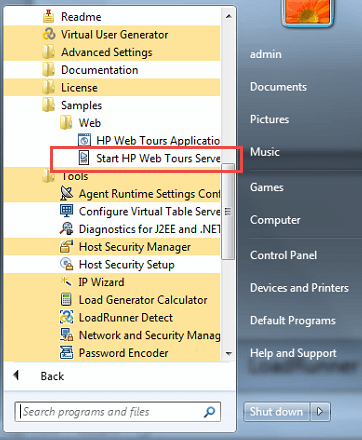Image resolution: width=362 pixels, height=440 pixels.
Task: Select Virtual User Generator label
Action: coord(114,35)
